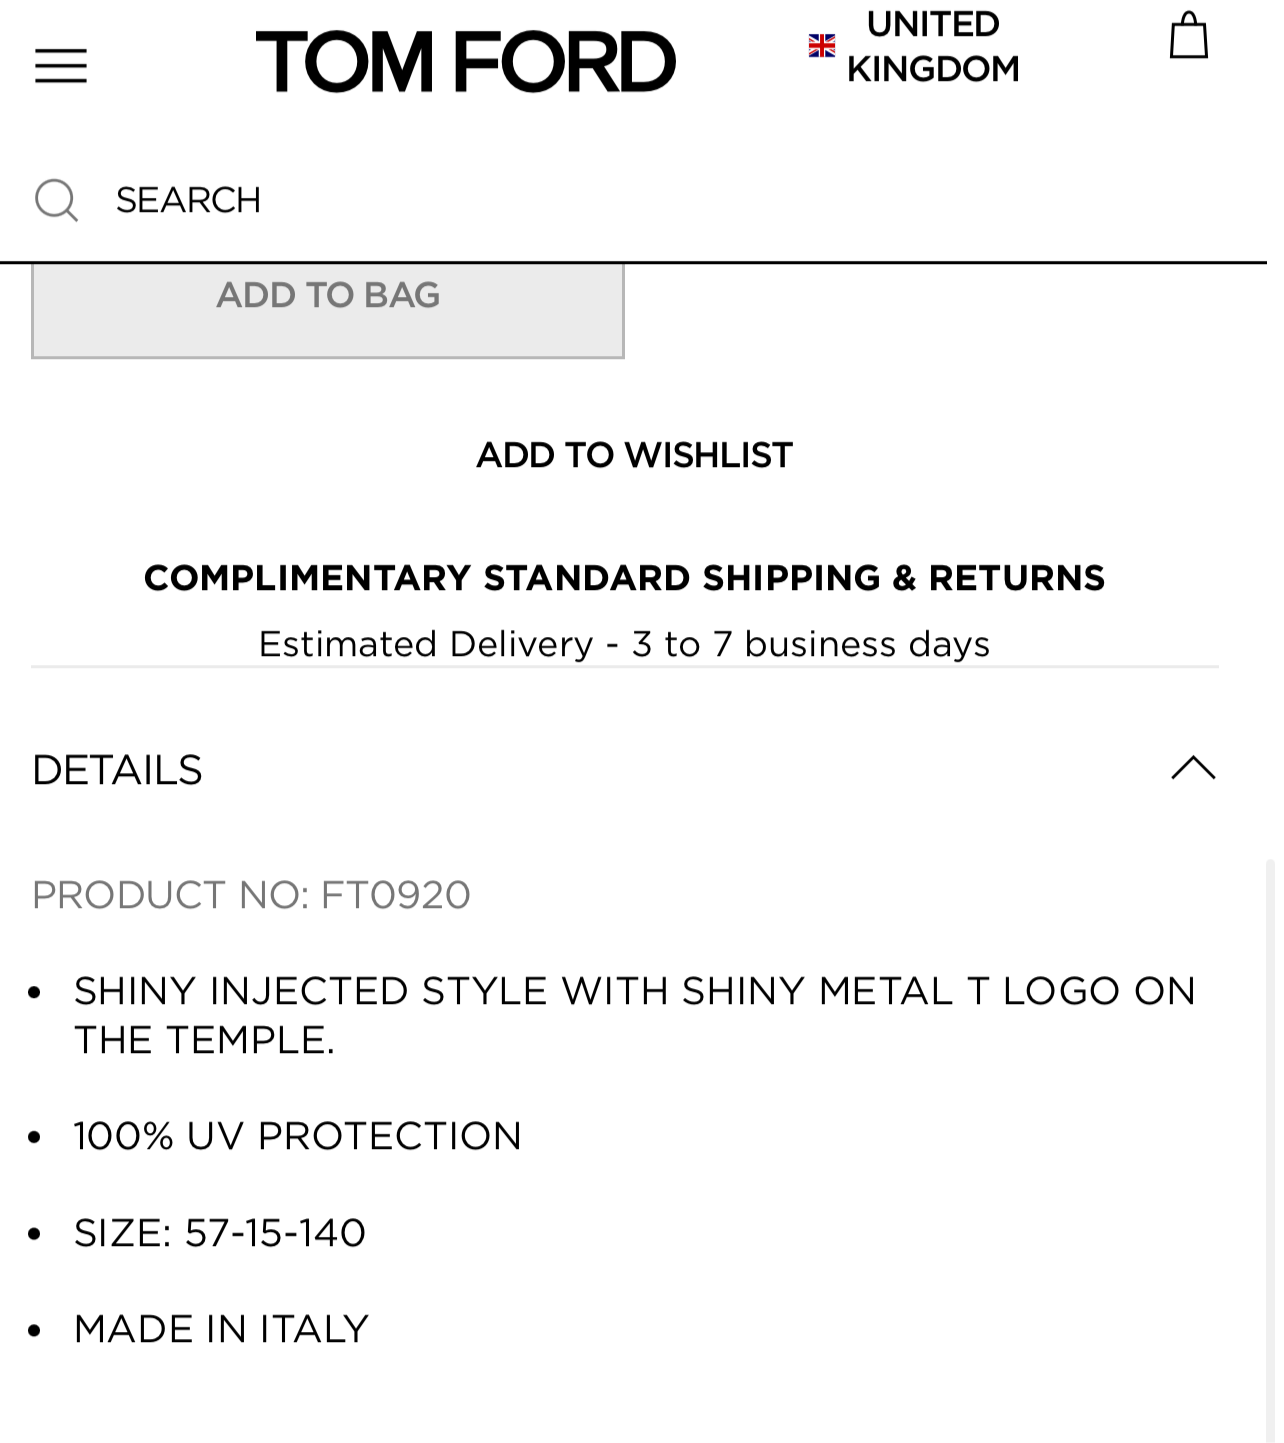Click the UK flag icon
Image resolution: width=1284 pixels, height=1443 pixels.
(822, 46)
